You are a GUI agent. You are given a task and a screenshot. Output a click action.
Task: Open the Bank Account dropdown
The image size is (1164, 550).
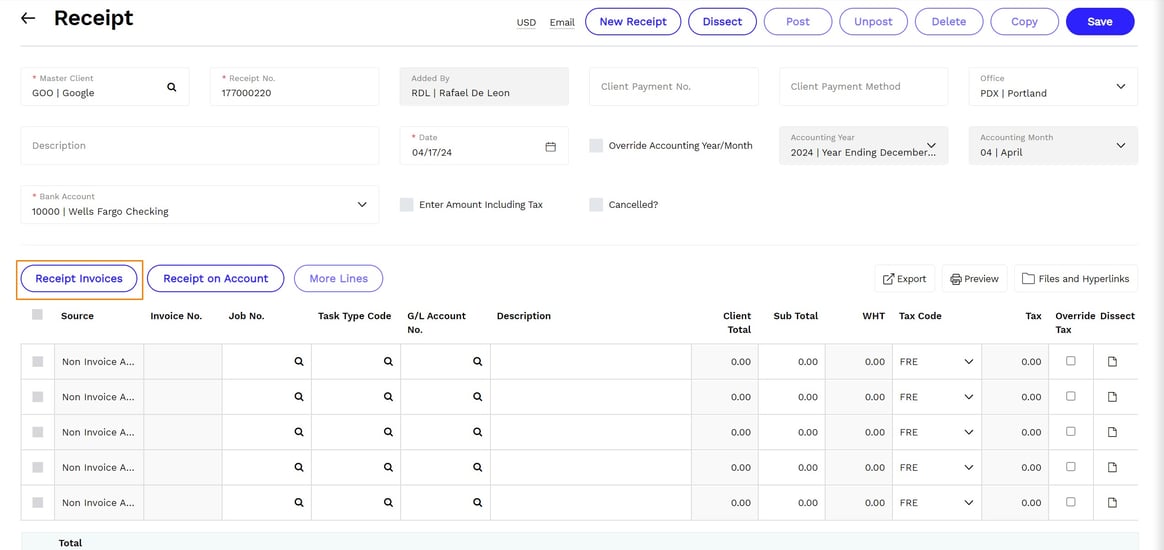pyautogui.click(x=361, y=205)
